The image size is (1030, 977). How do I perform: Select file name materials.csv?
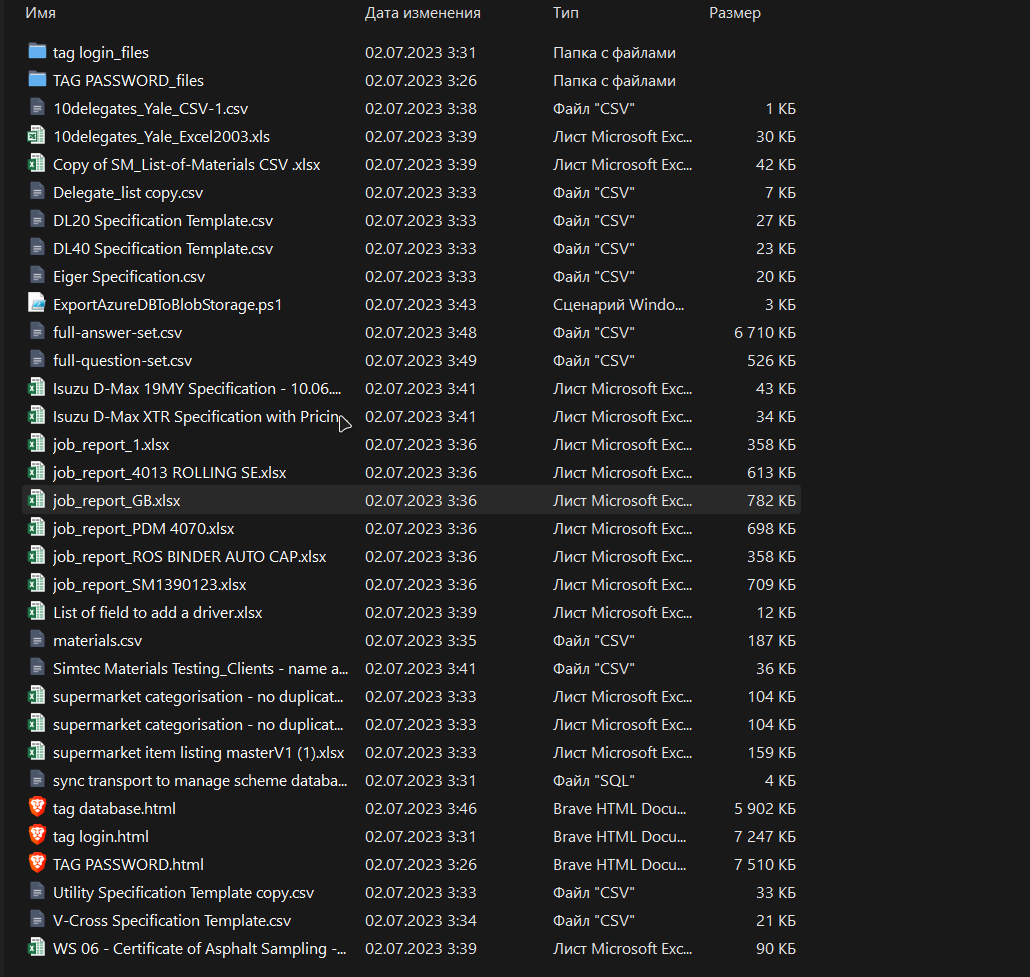(x=97, y=641)
